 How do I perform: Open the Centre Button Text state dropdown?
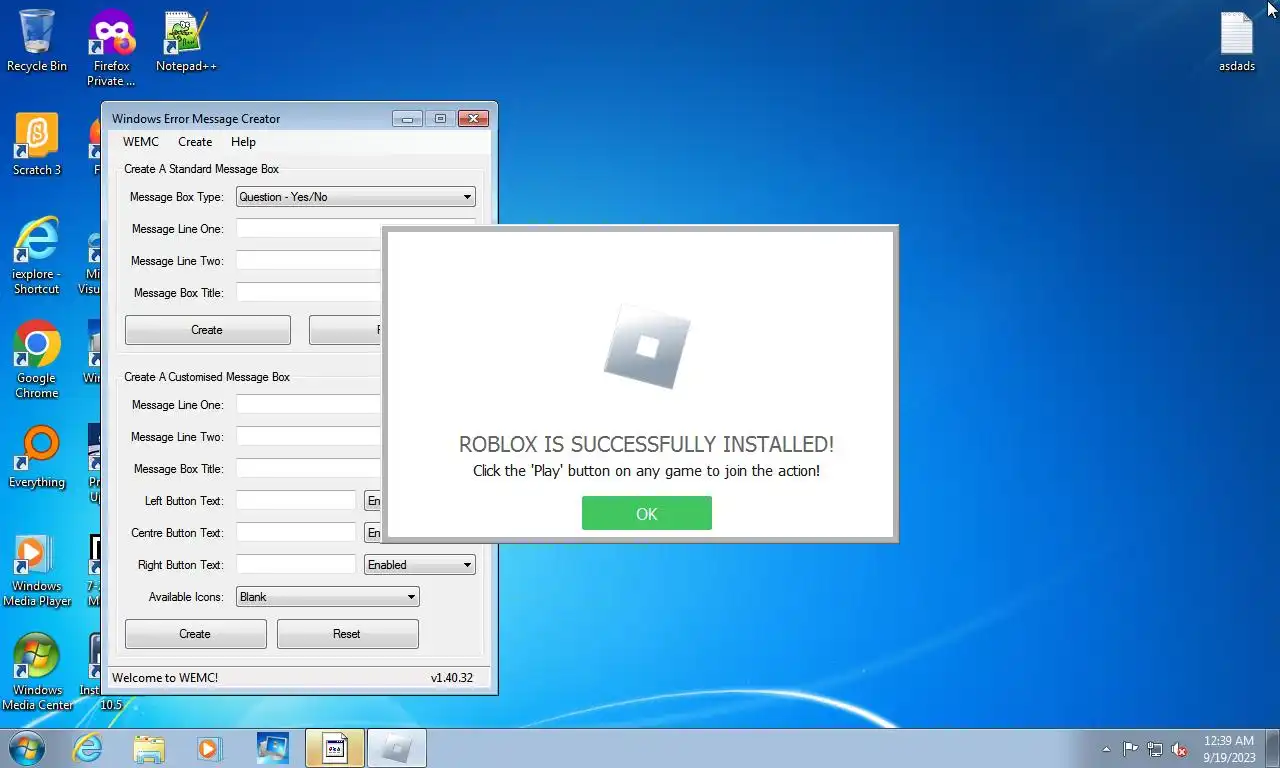[373, 533]
